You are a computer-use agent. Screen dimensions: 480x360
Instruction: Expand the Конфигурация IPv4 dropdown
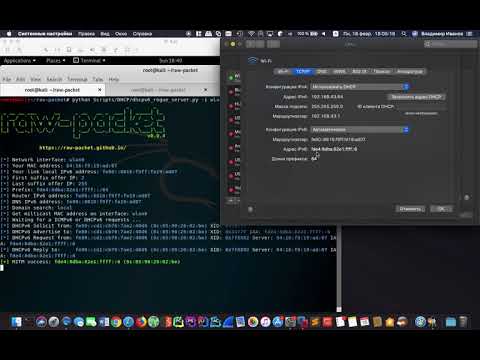pos(360,87)
